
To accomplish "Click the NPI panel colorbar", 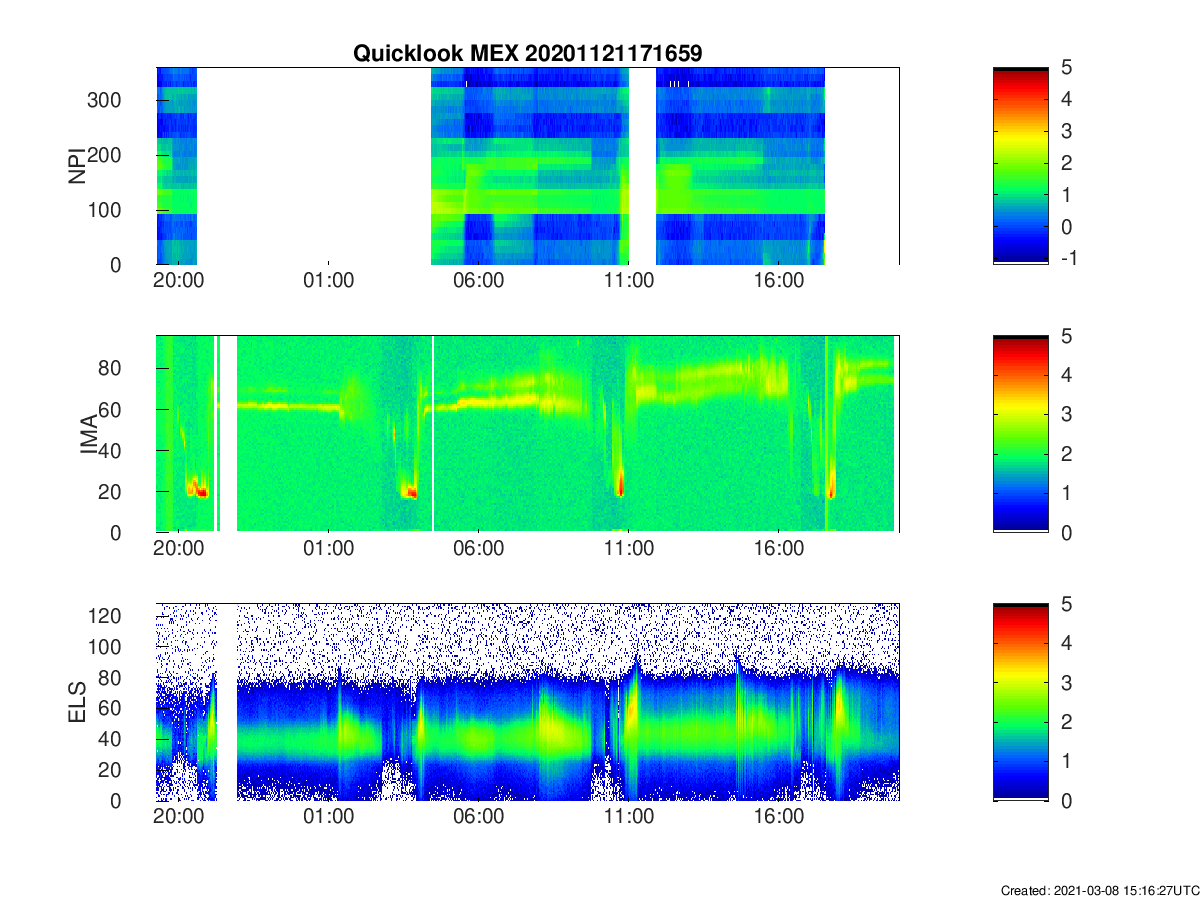I will click(1021, 166).
